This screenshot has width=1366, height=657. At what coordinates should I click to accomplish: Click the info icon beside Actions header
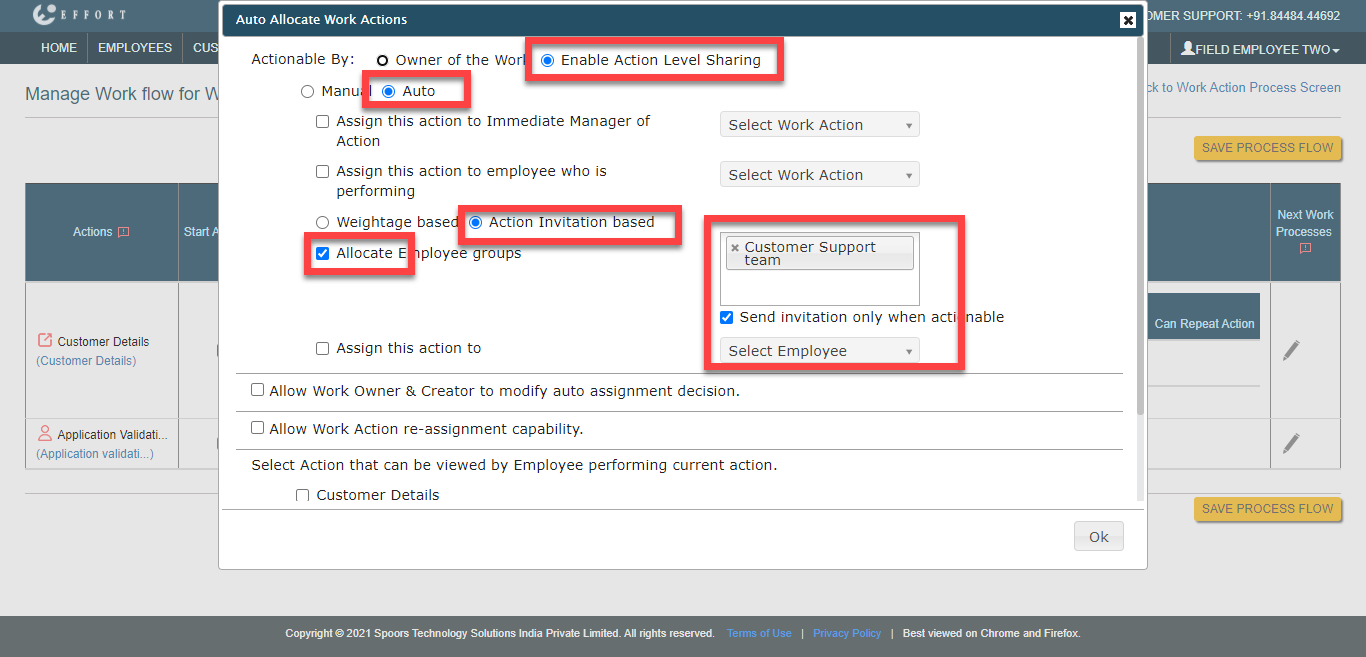[x=124, y=232]
